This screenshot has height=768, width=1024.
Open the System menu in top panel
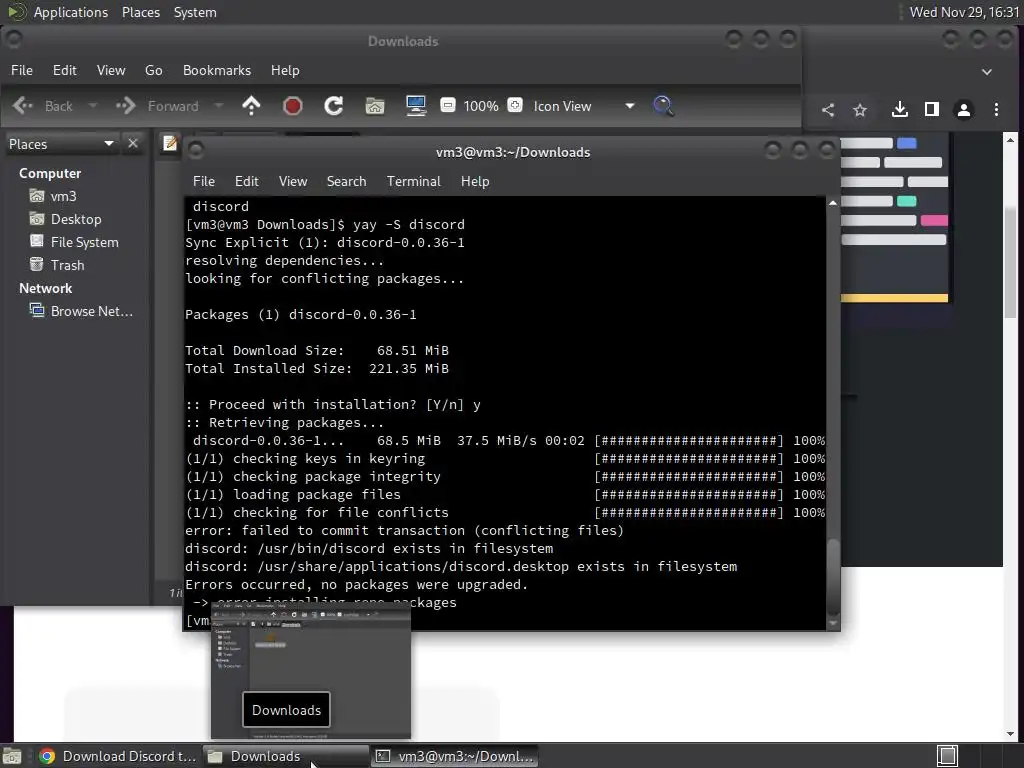pos(195,12)
